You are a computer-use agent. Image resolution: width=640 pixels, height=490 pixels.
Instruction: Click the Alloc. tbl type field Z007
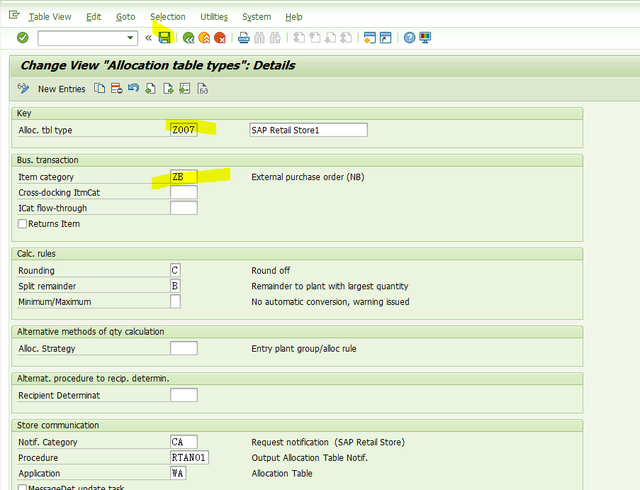click(184, 130)
